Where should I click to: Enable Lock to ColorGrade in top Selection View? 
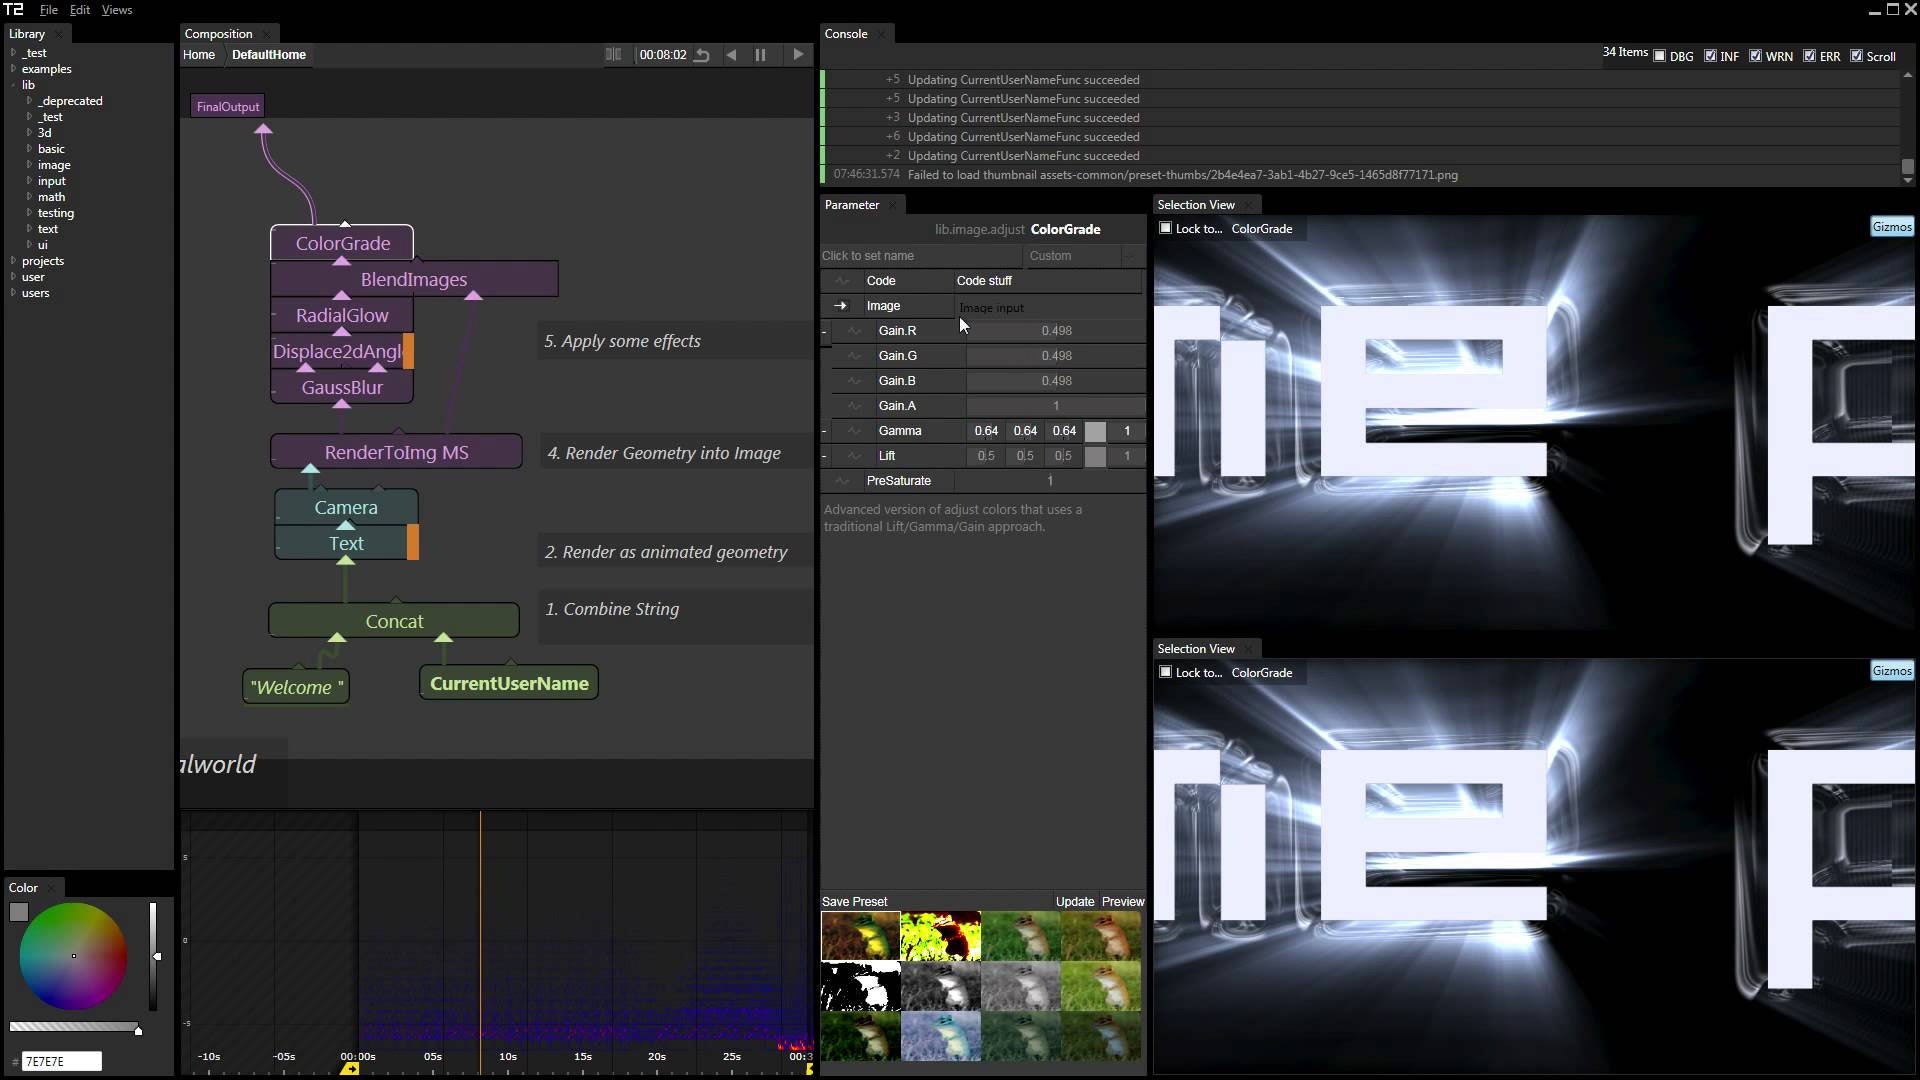pos(1165,228)
